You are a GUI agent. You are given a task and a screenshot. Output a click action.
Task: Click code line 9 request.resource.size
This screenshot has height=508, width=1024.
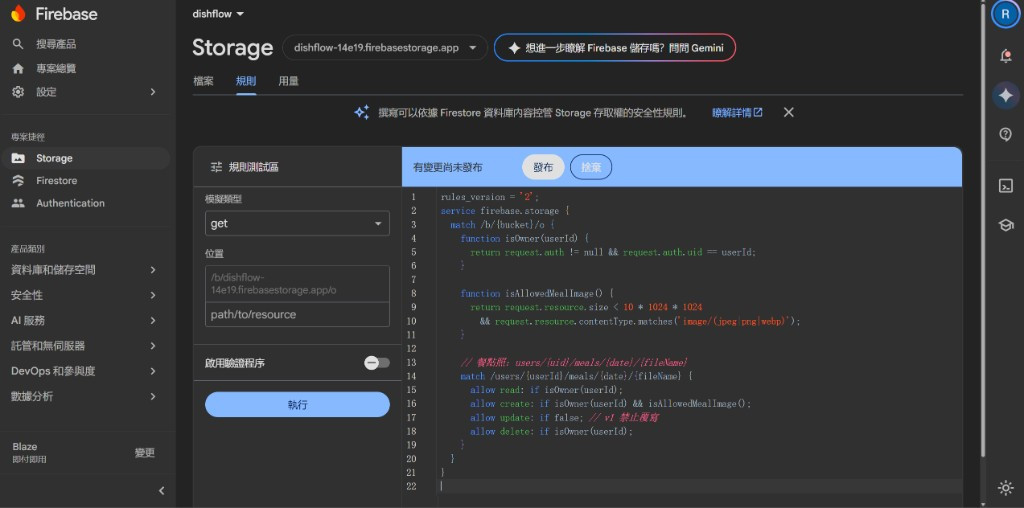click(586, 306)
